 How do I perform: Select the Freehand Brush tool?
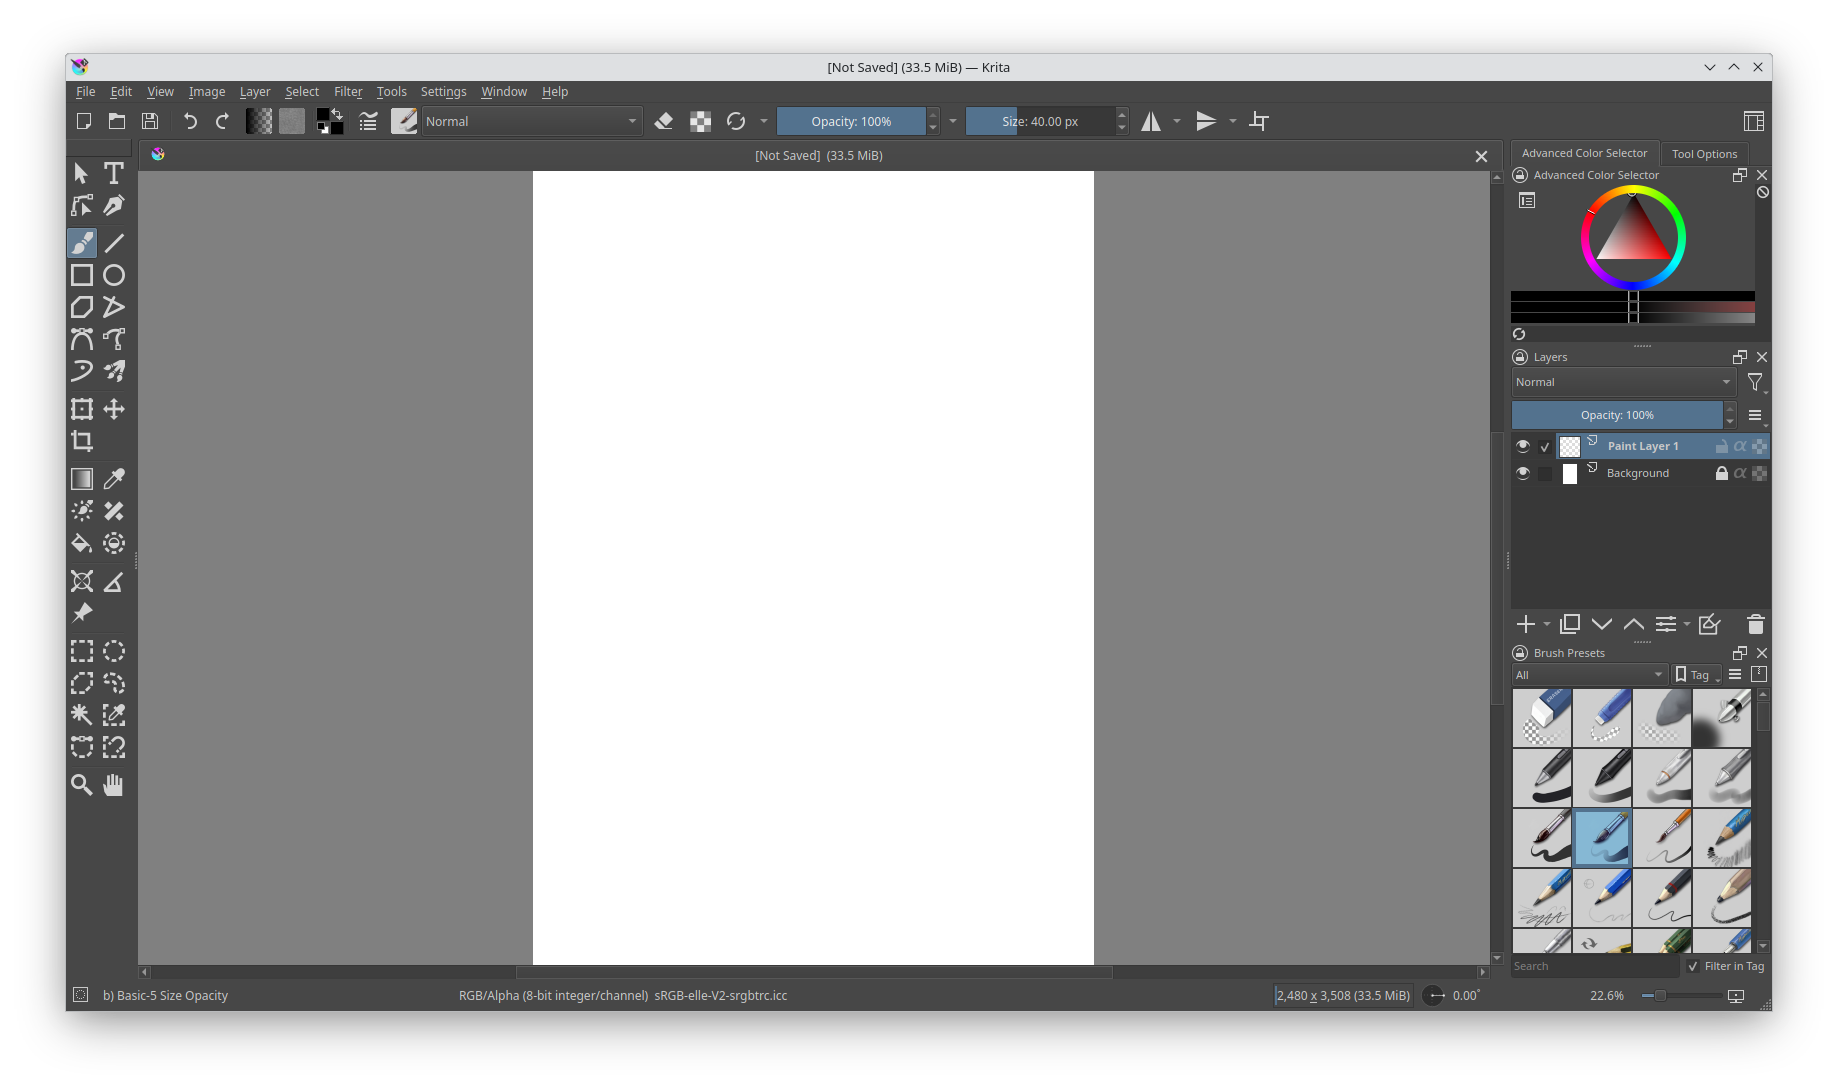point(81,242)
